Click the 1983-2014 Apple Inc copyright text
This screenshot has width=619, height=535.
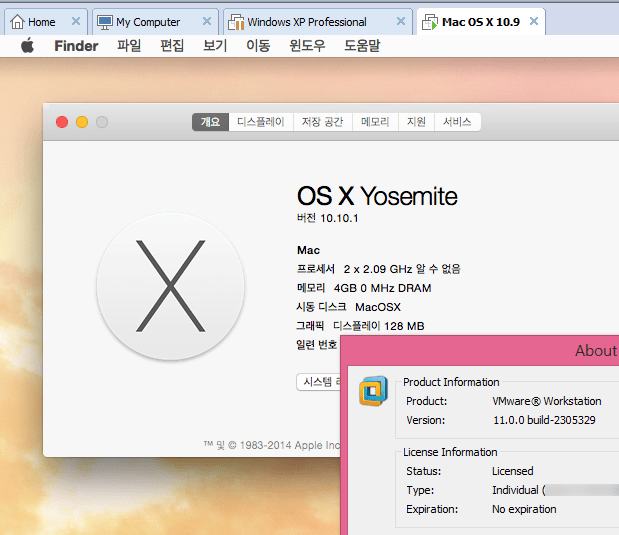272,445
